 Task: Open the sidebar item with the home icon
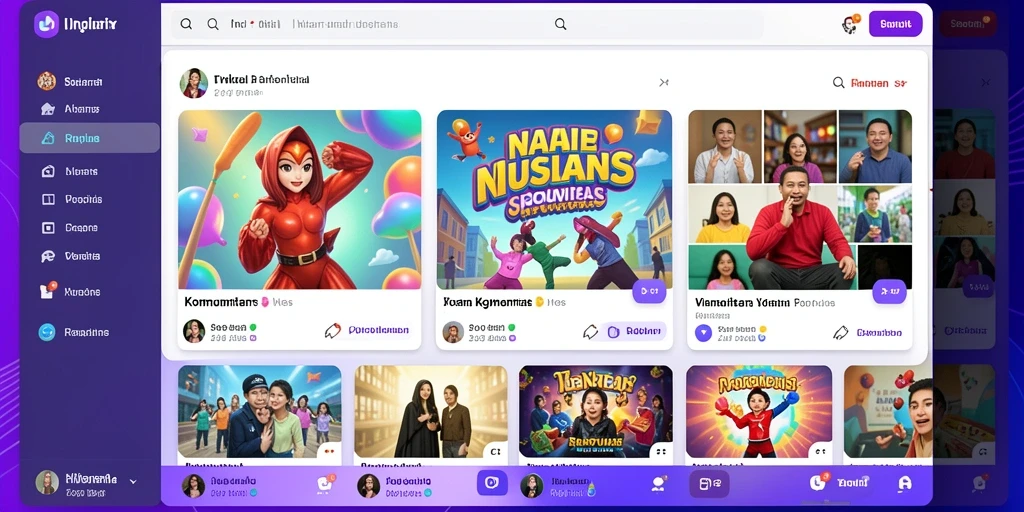click(x=70, y=109)
